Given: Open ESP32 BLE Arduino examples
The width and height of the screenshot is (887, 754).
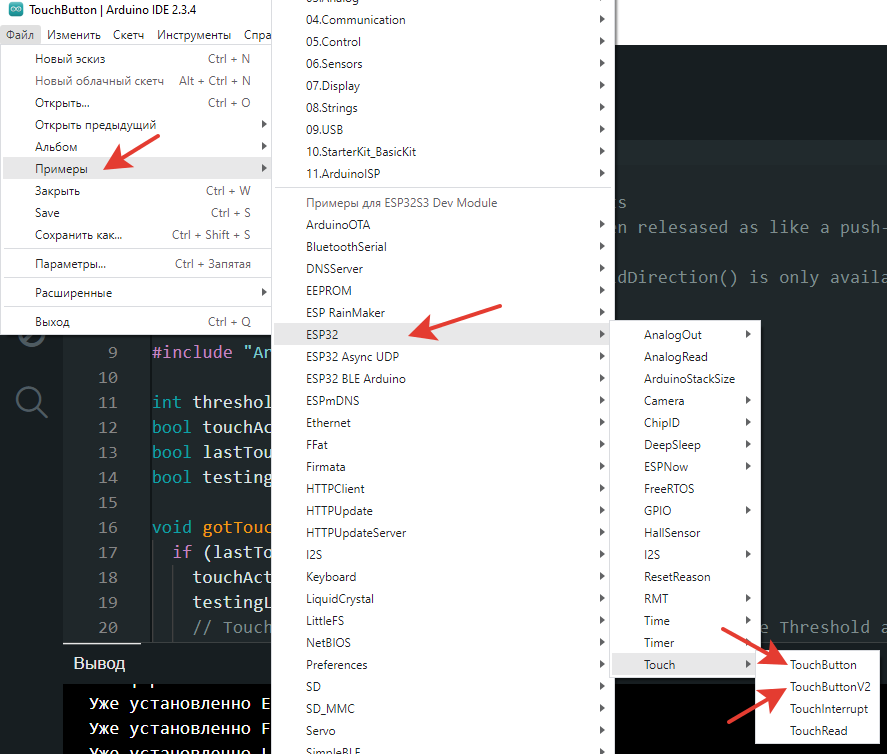Looking at the screenshot, I should [x=442, y=379].
